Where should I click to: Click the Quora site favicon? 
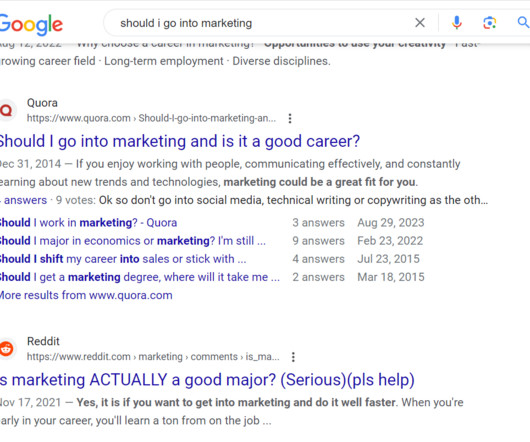pos(7,110)
